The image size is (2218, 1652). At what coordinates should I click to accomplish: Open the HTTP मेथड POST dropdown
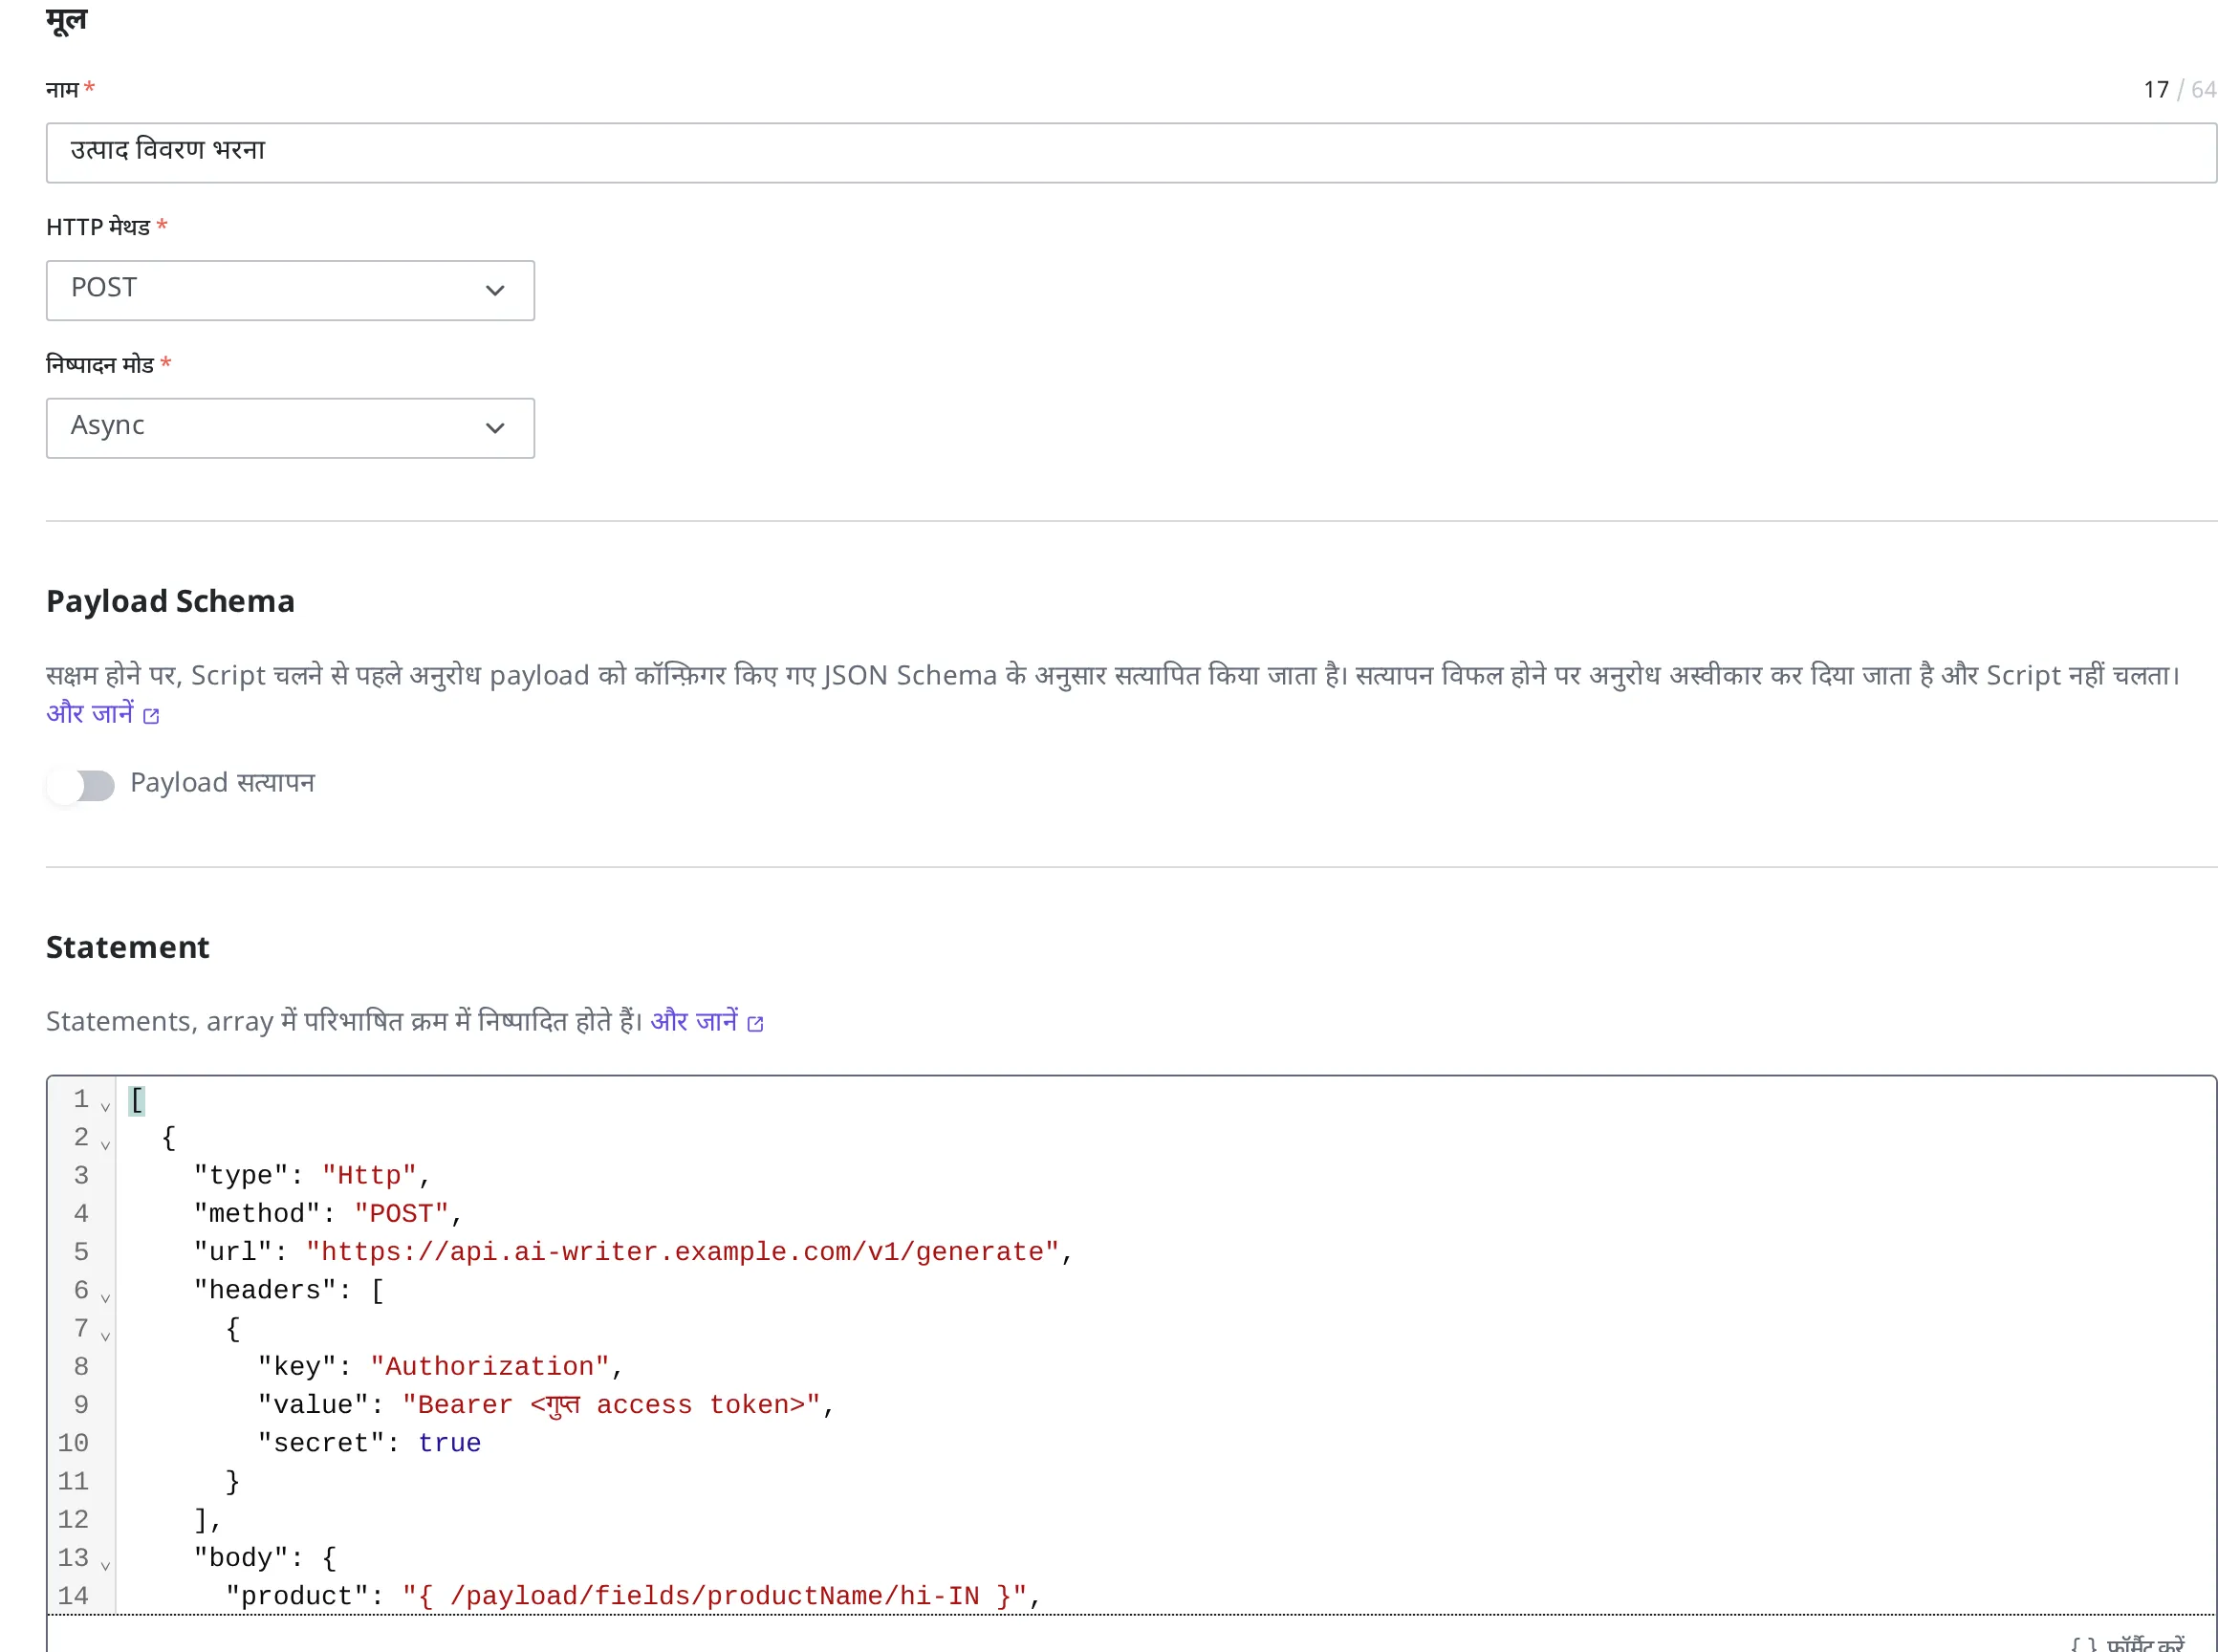(x=290, y=290)
